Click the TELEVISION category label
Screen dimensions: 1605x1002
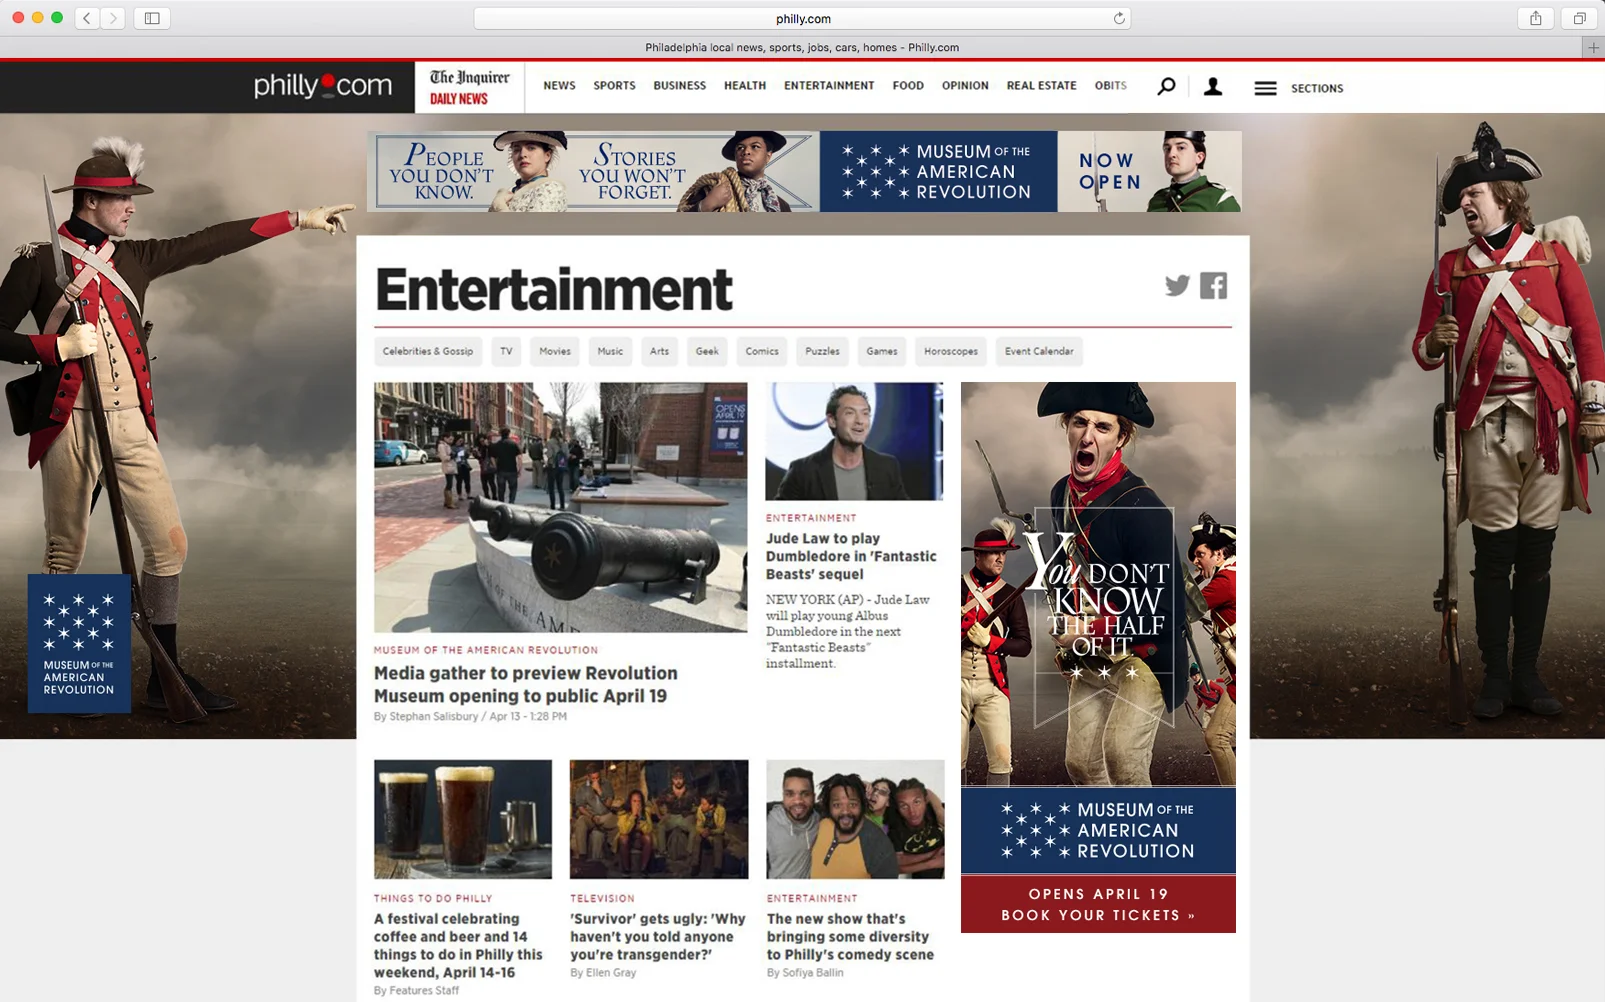pyautogui.click(x=602, y=898)
